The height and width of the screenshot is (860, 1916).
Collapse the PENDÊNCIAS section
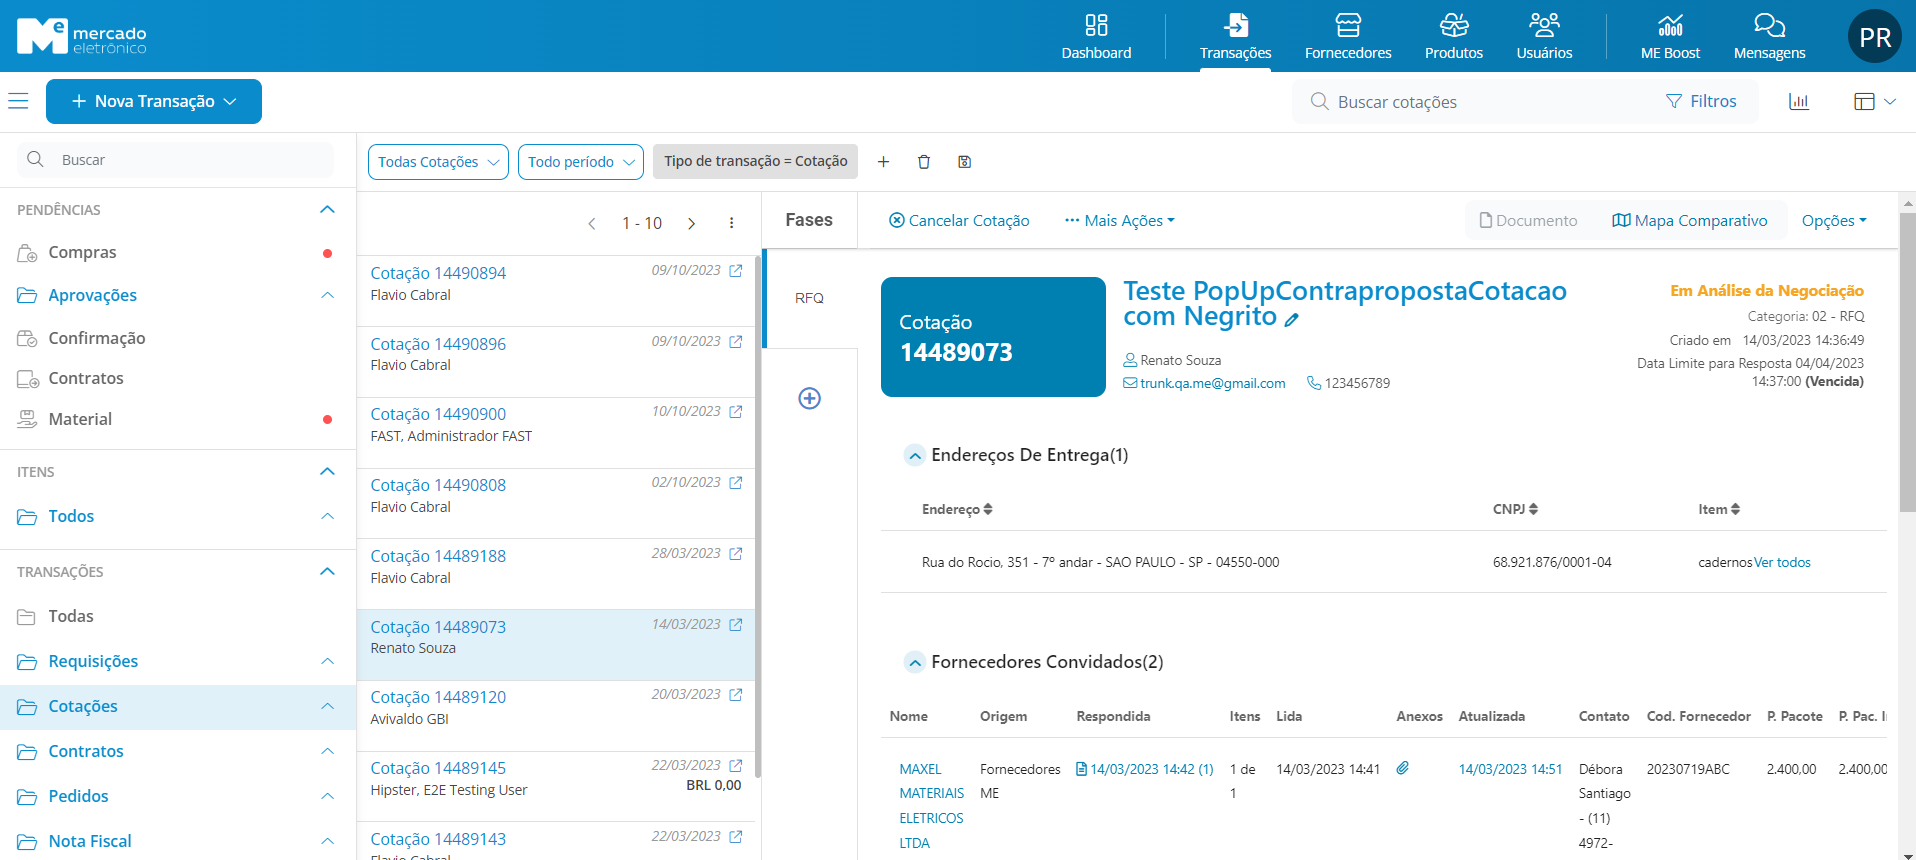tap(327, 210)
